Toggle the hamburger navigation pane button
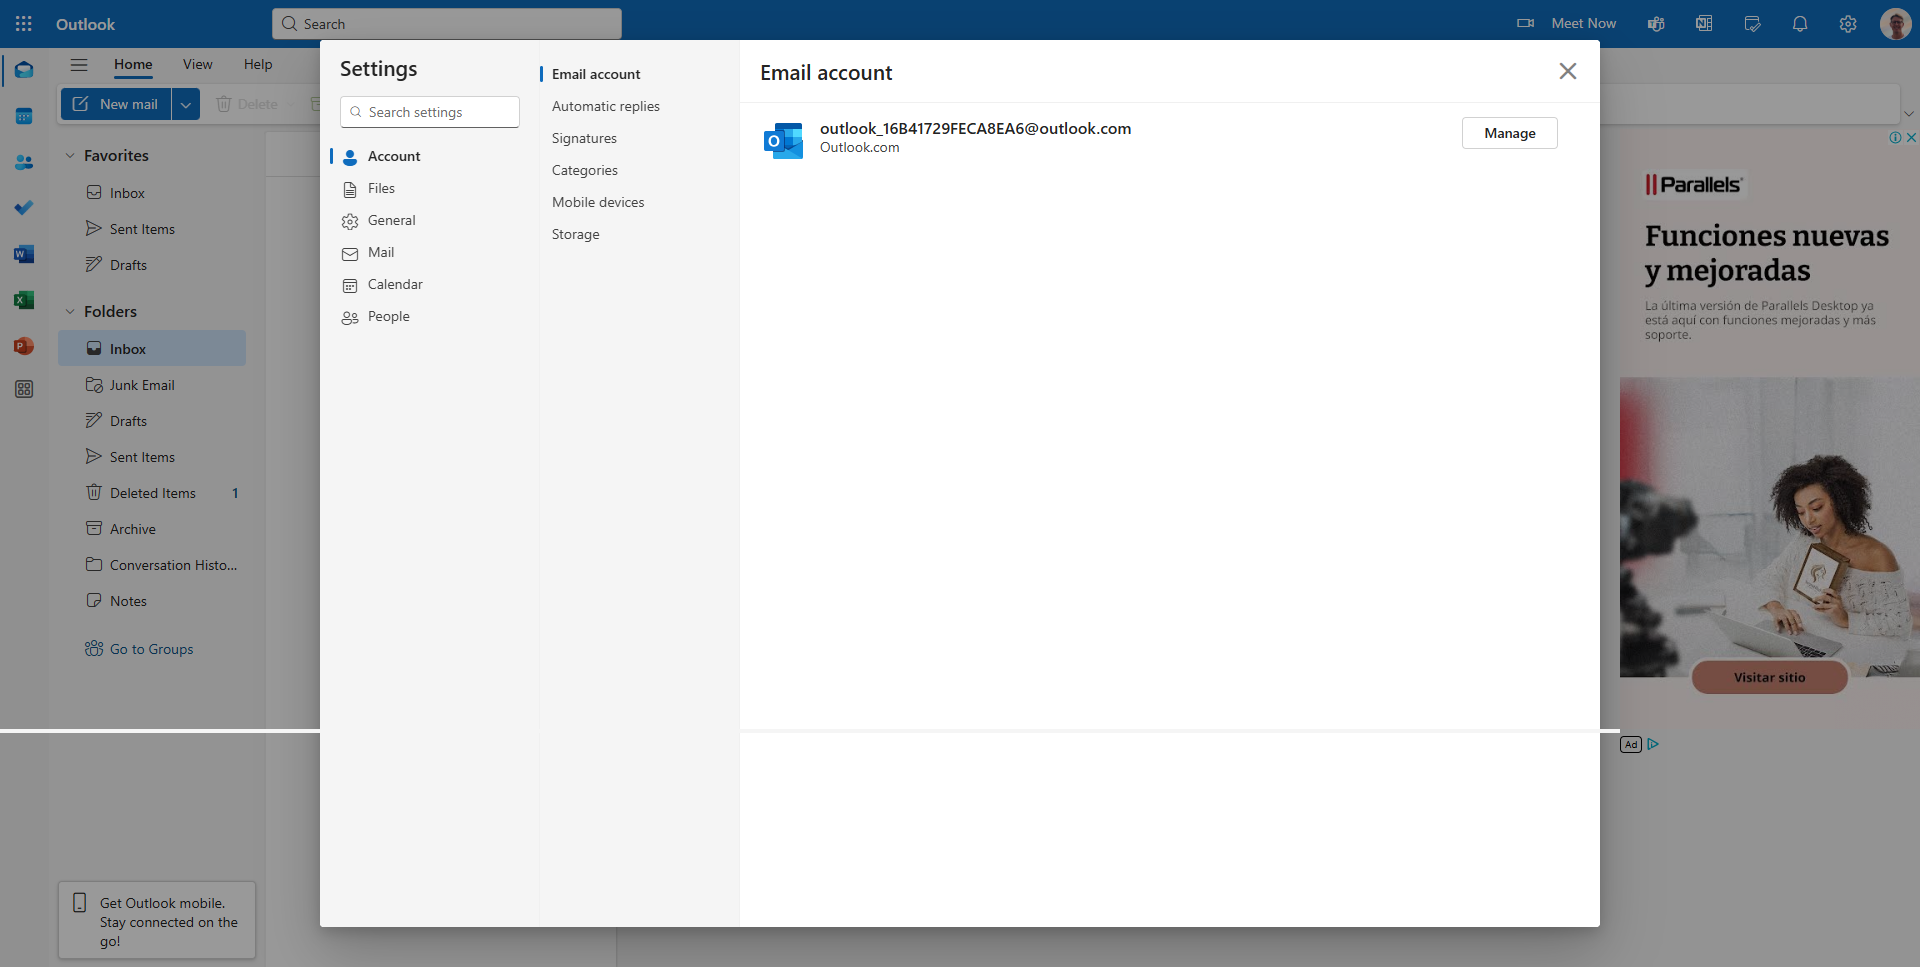The image size is (1920, 967). pyautogui.click(x=79, y=65)
